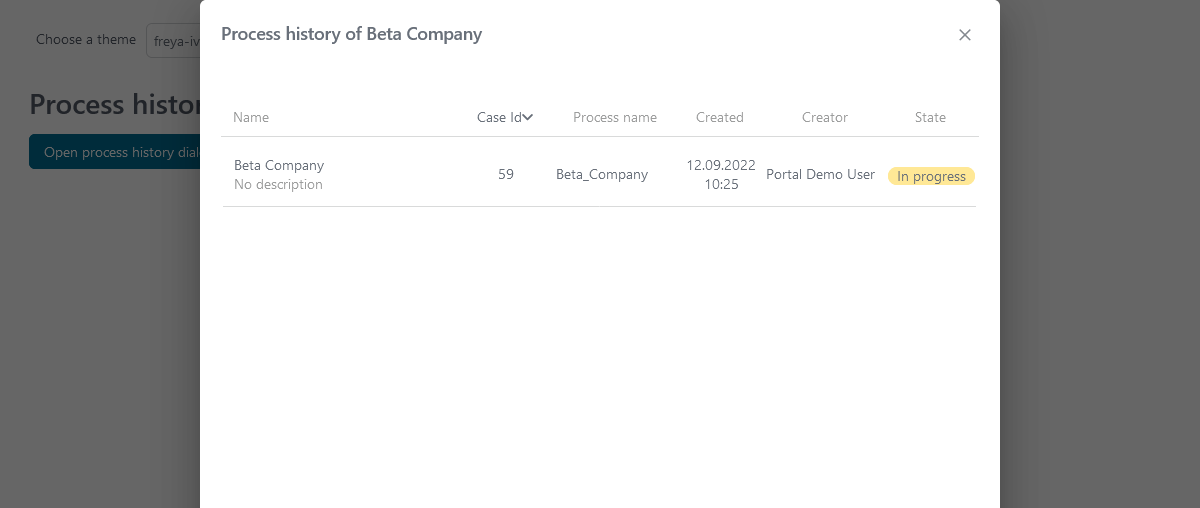Open the Beta Company case name

pyautogui.click(x=279, y=165)
